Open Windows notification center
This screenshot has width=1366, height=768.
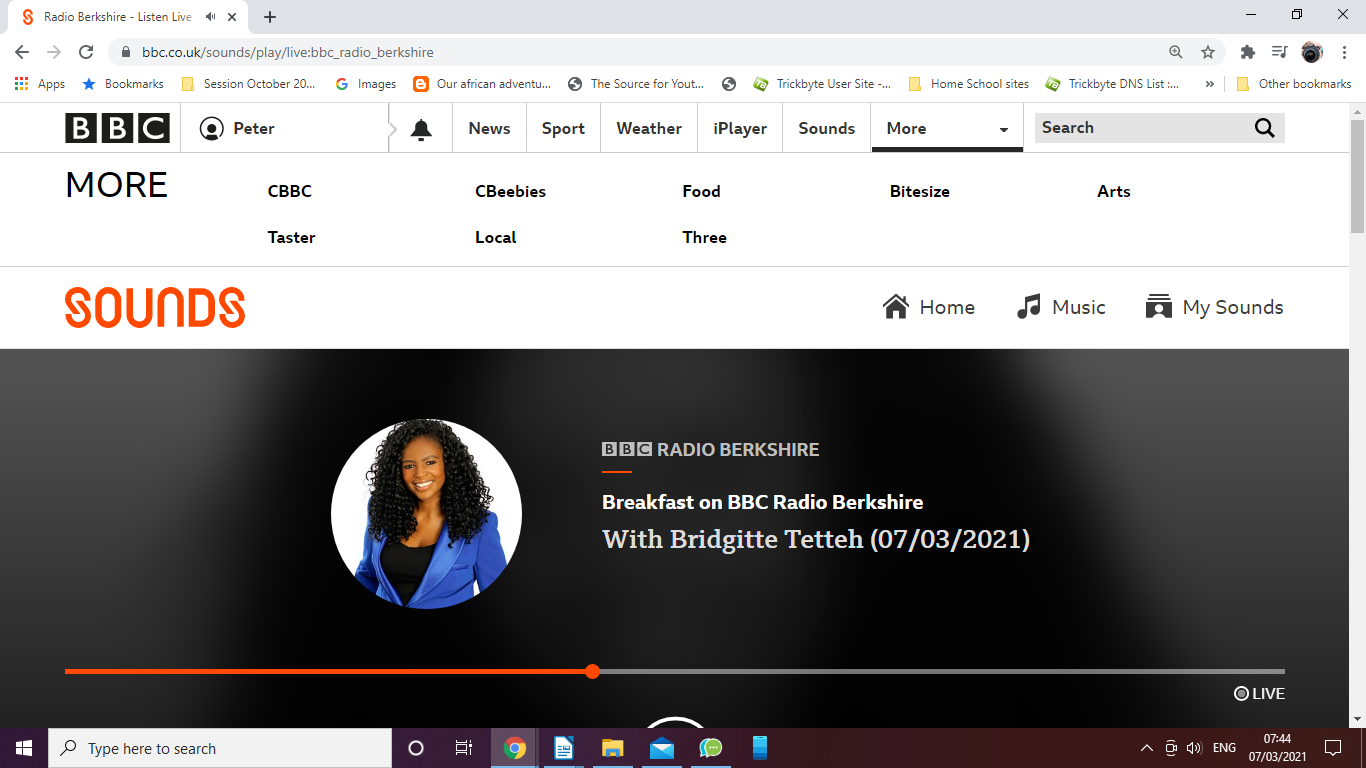(x=1332, y=748)
